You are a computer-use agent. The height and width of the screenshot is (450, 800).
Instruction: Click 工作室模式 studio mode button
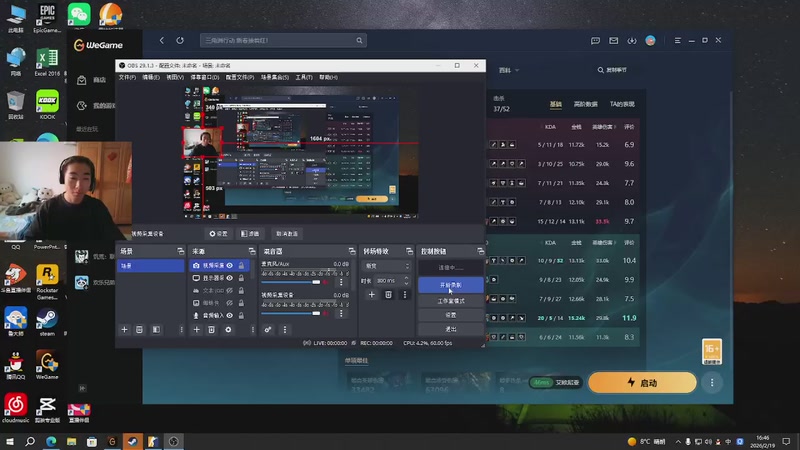coord(451,301)
